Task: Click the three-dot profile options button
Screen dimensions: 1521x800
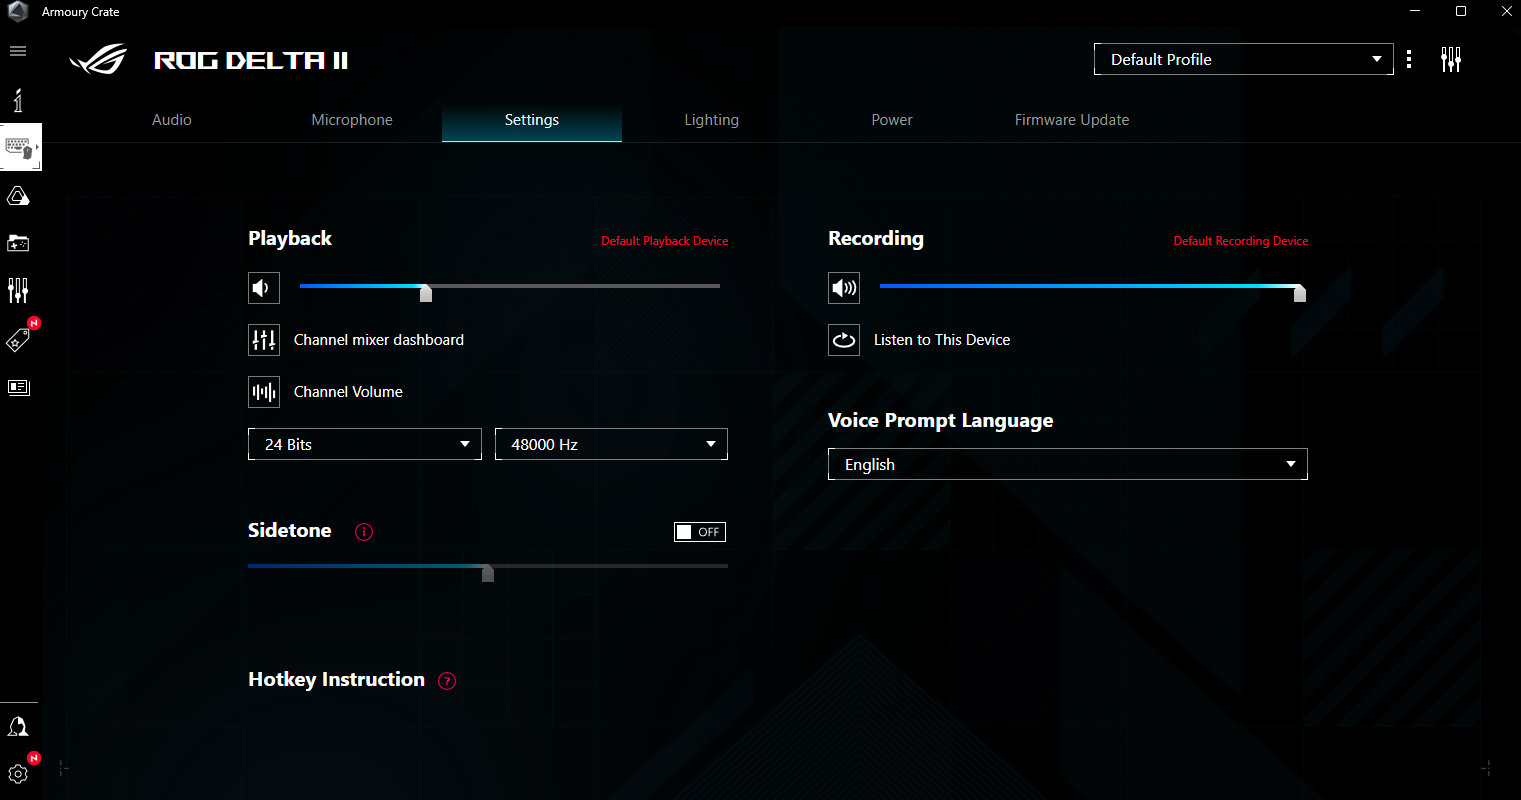Action: tap(1409, 60)
